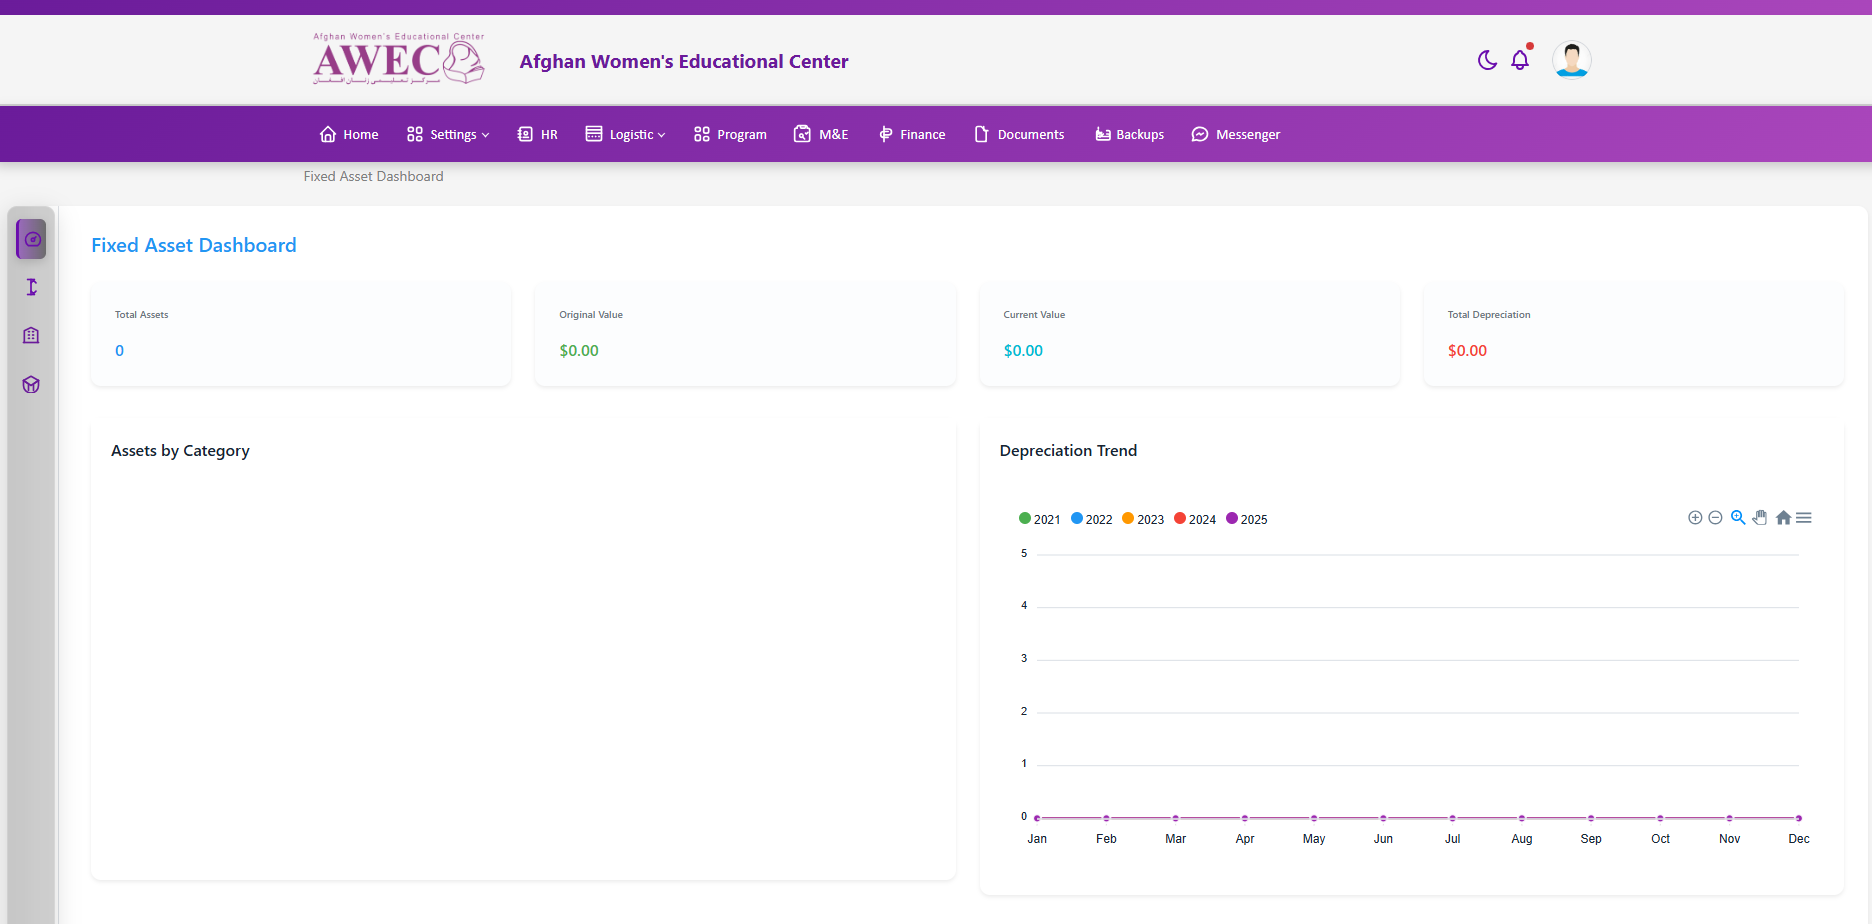
Task: Zoom out on the Depreciation Trend chart
Action: pyautogui.click(x=1715, y=517)
